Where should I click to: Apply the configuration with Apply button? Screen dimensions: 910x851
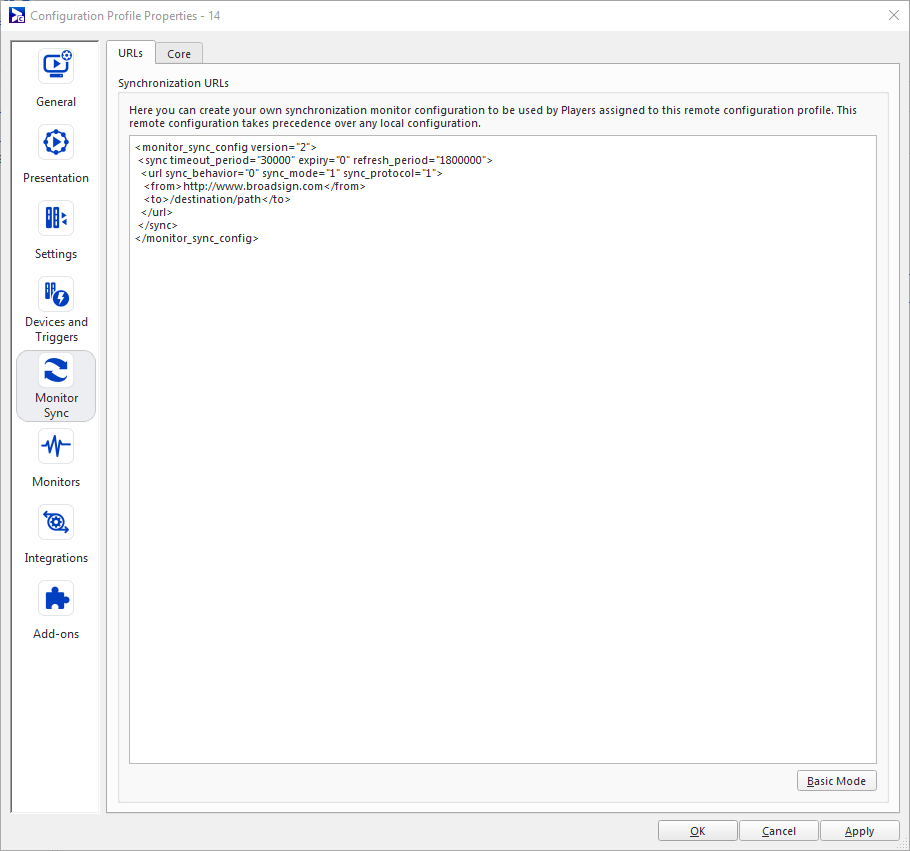(859, 831)
